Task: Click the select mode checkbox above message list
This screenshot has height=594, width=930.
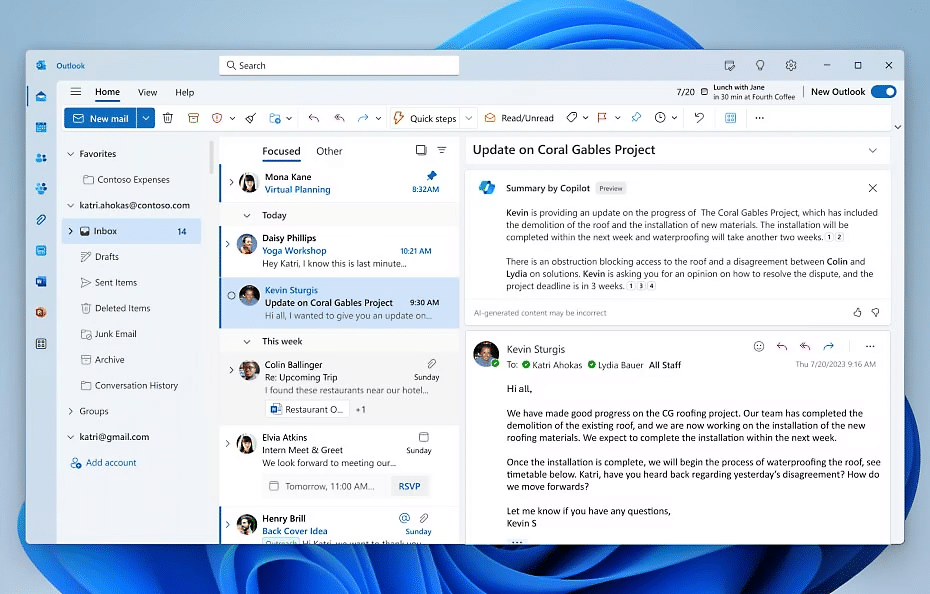Action: 421,151
